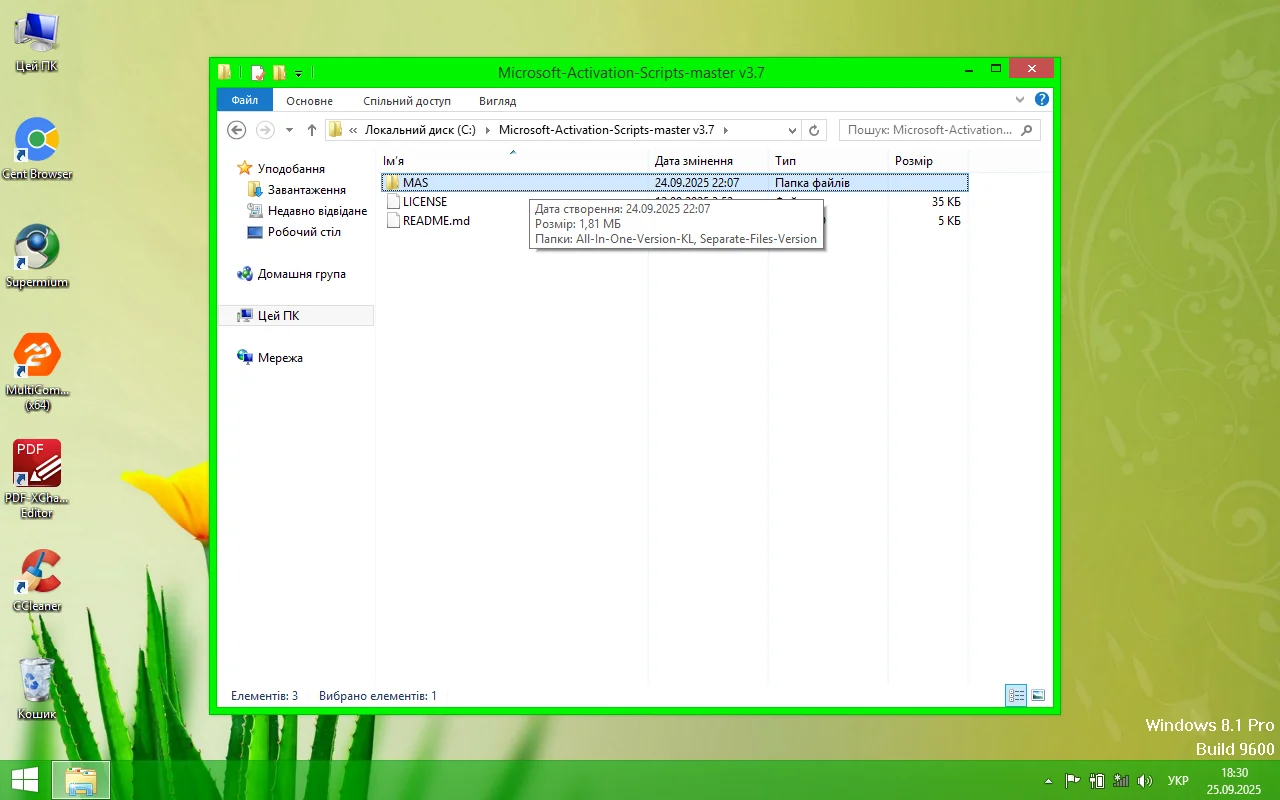Refresh the current folder view
1280x800 pixels.
814,130
